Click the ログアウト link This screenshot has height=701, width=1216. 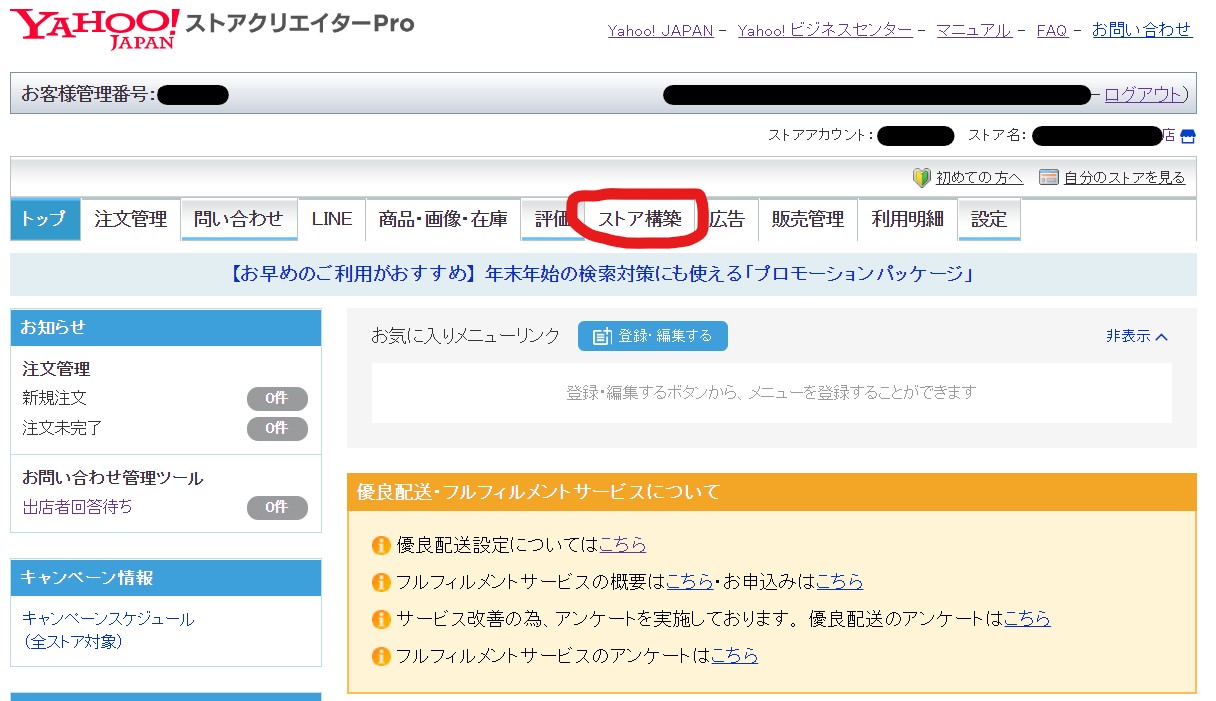[1143, 95]
